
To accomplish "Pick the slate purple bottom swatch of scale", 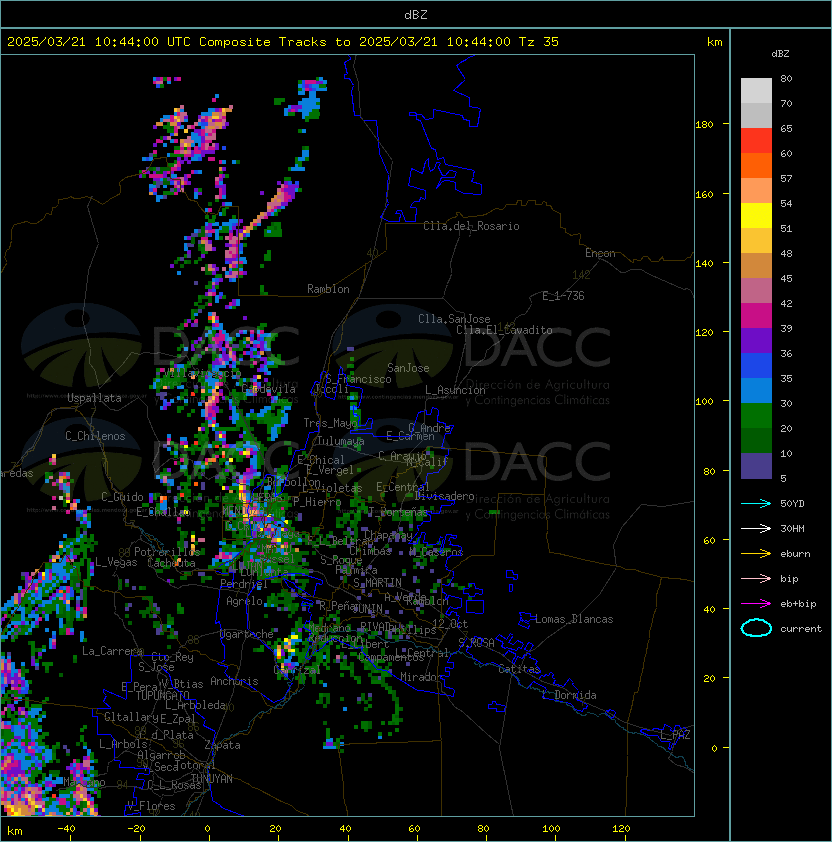I will pyautogui.click(x=756, y=466).
